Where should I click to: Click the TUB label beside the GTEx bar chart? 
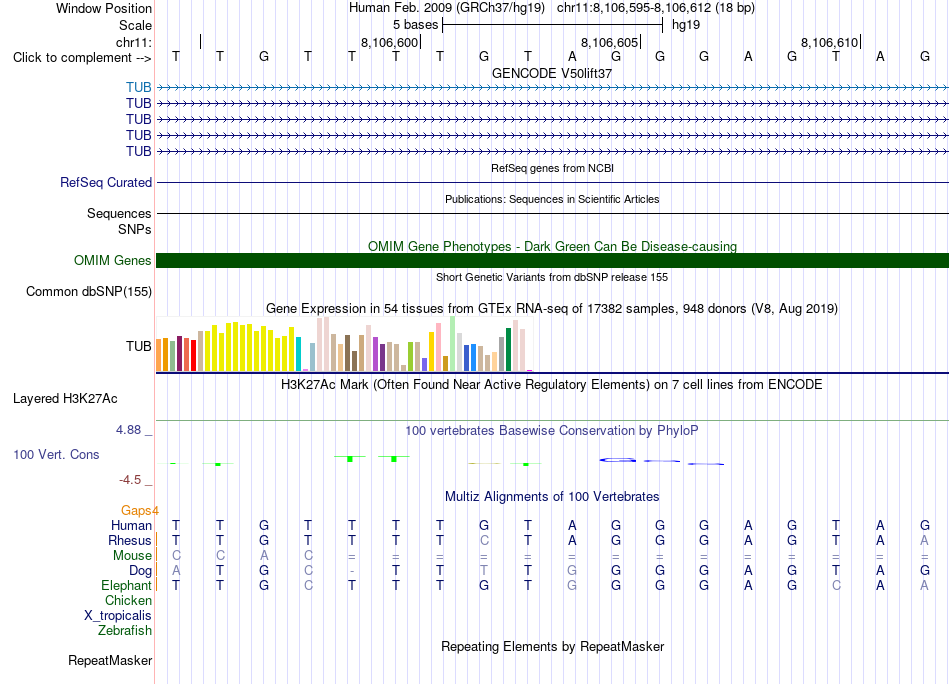pyautogui.click(x=139, y=347)
